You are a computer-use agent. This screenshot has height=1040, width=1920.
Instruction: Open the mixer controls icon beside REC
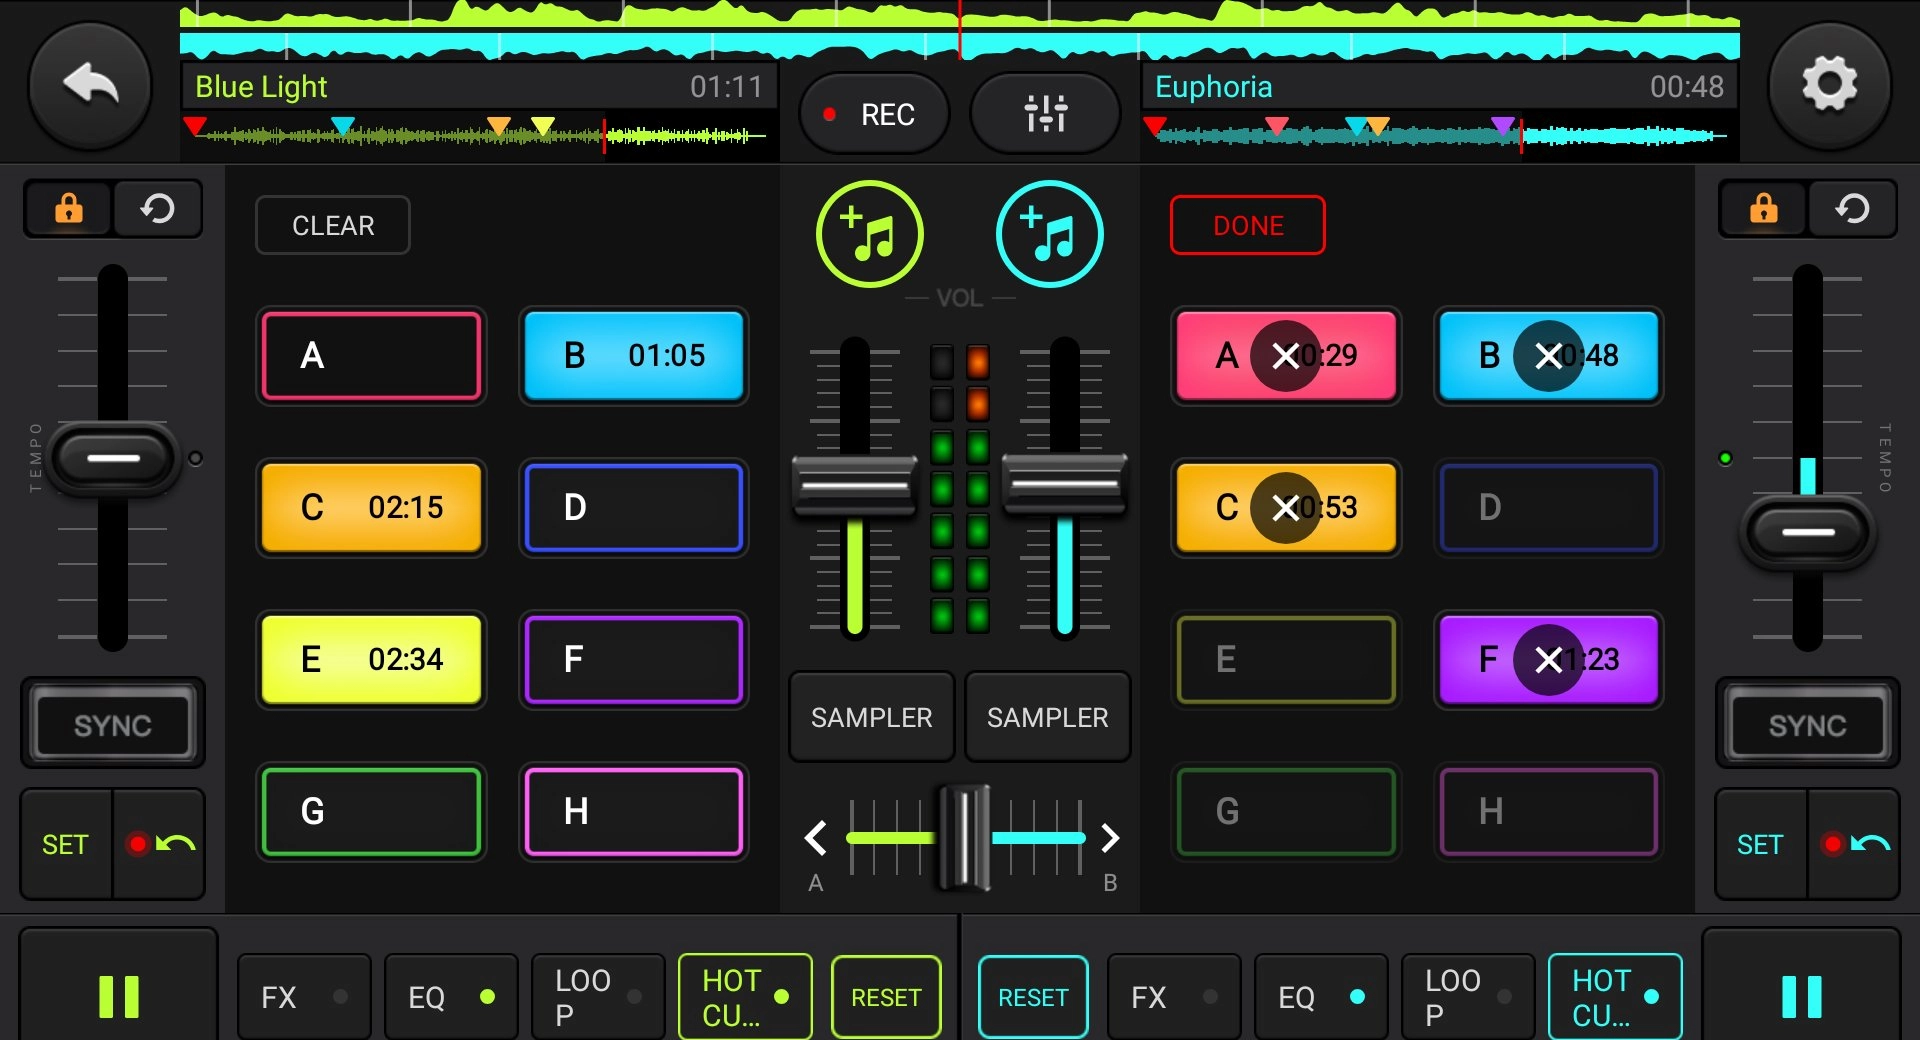click(1044, 113)
